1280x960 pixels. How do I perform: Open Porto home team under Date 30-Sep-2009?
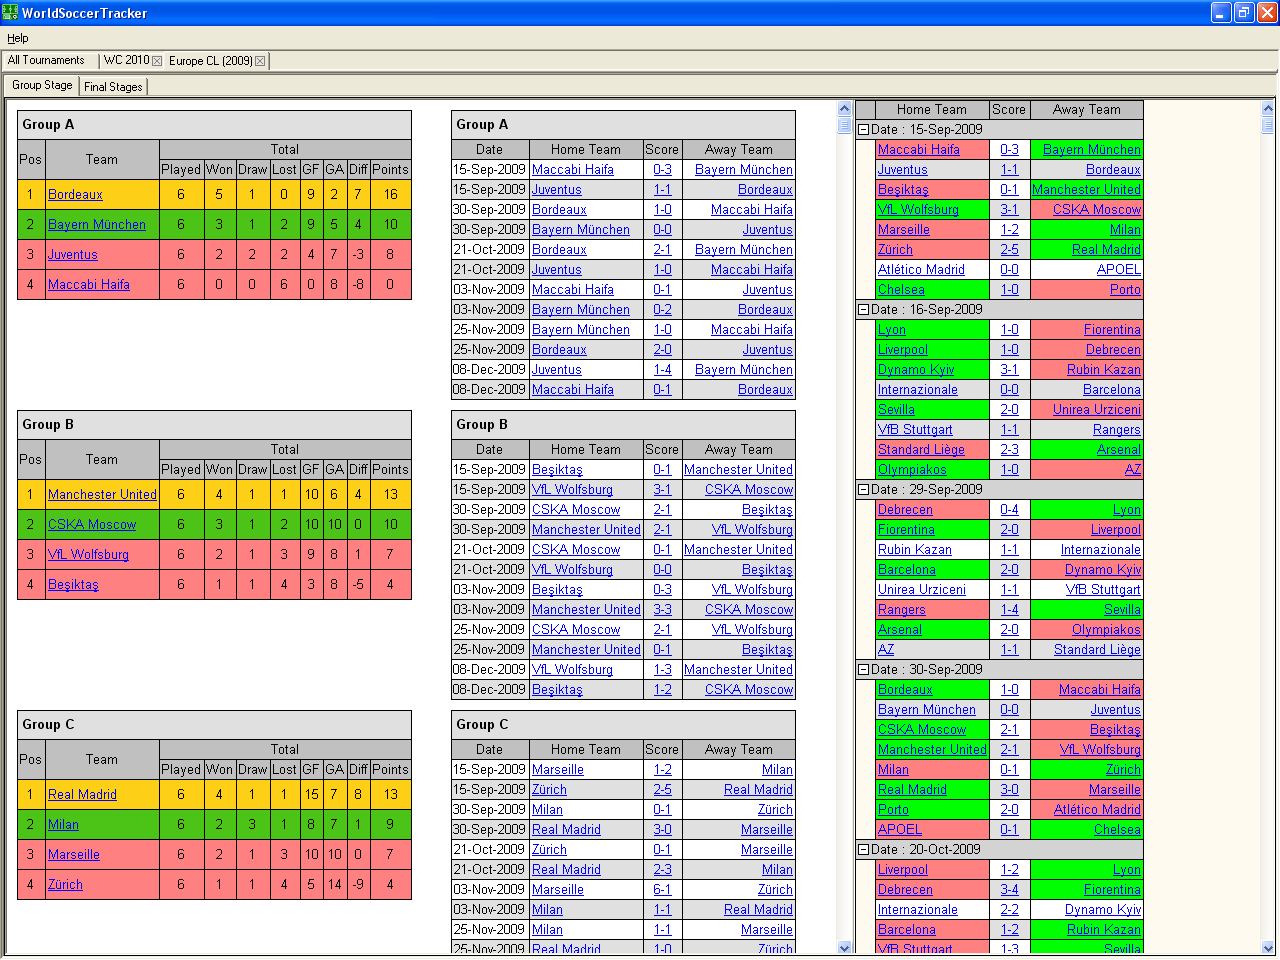[893, 810]
